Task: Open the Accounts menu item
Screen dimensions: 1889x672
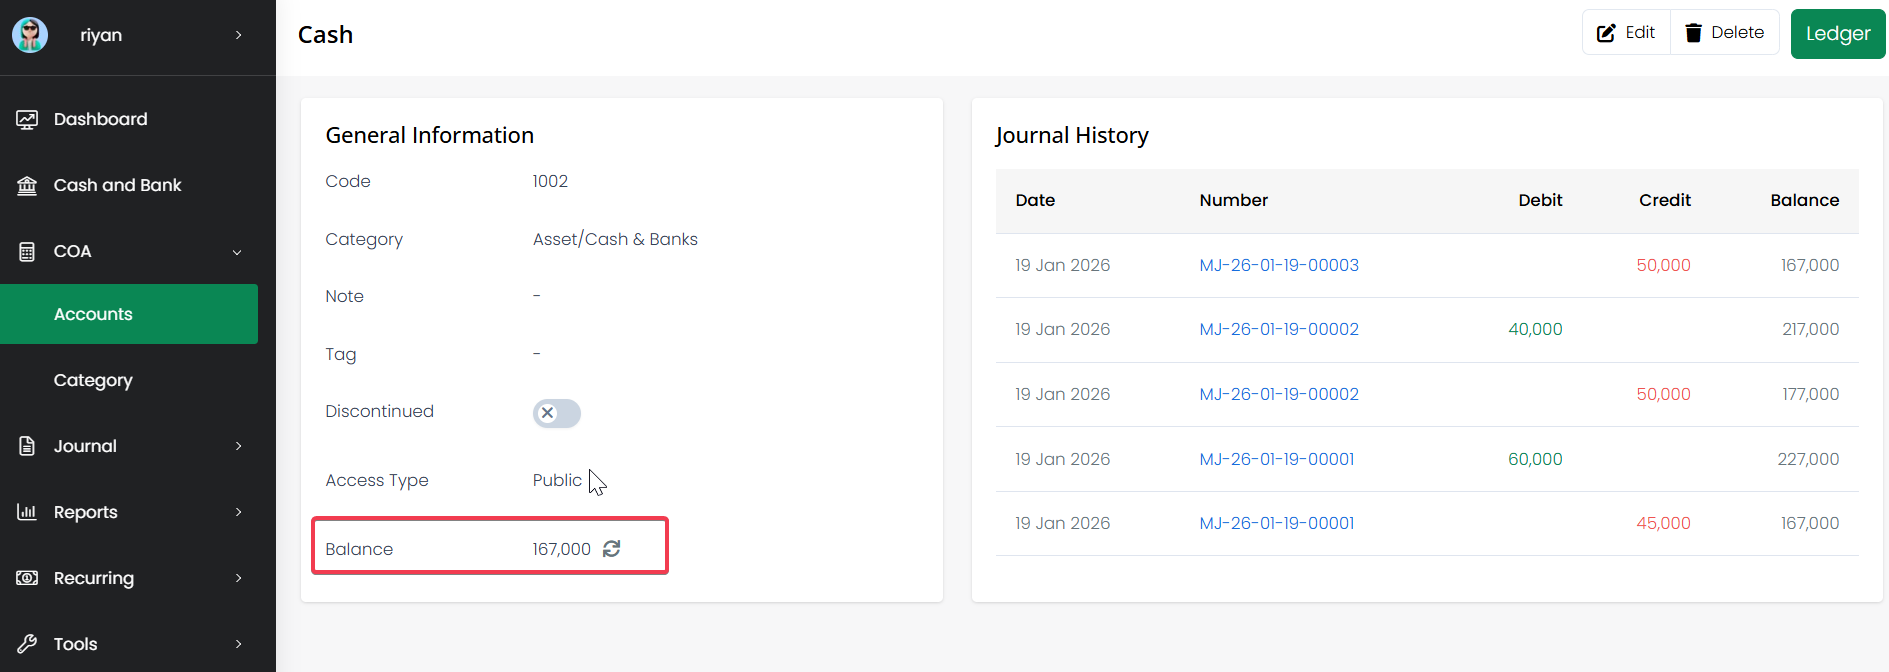Action: point(93,314)
